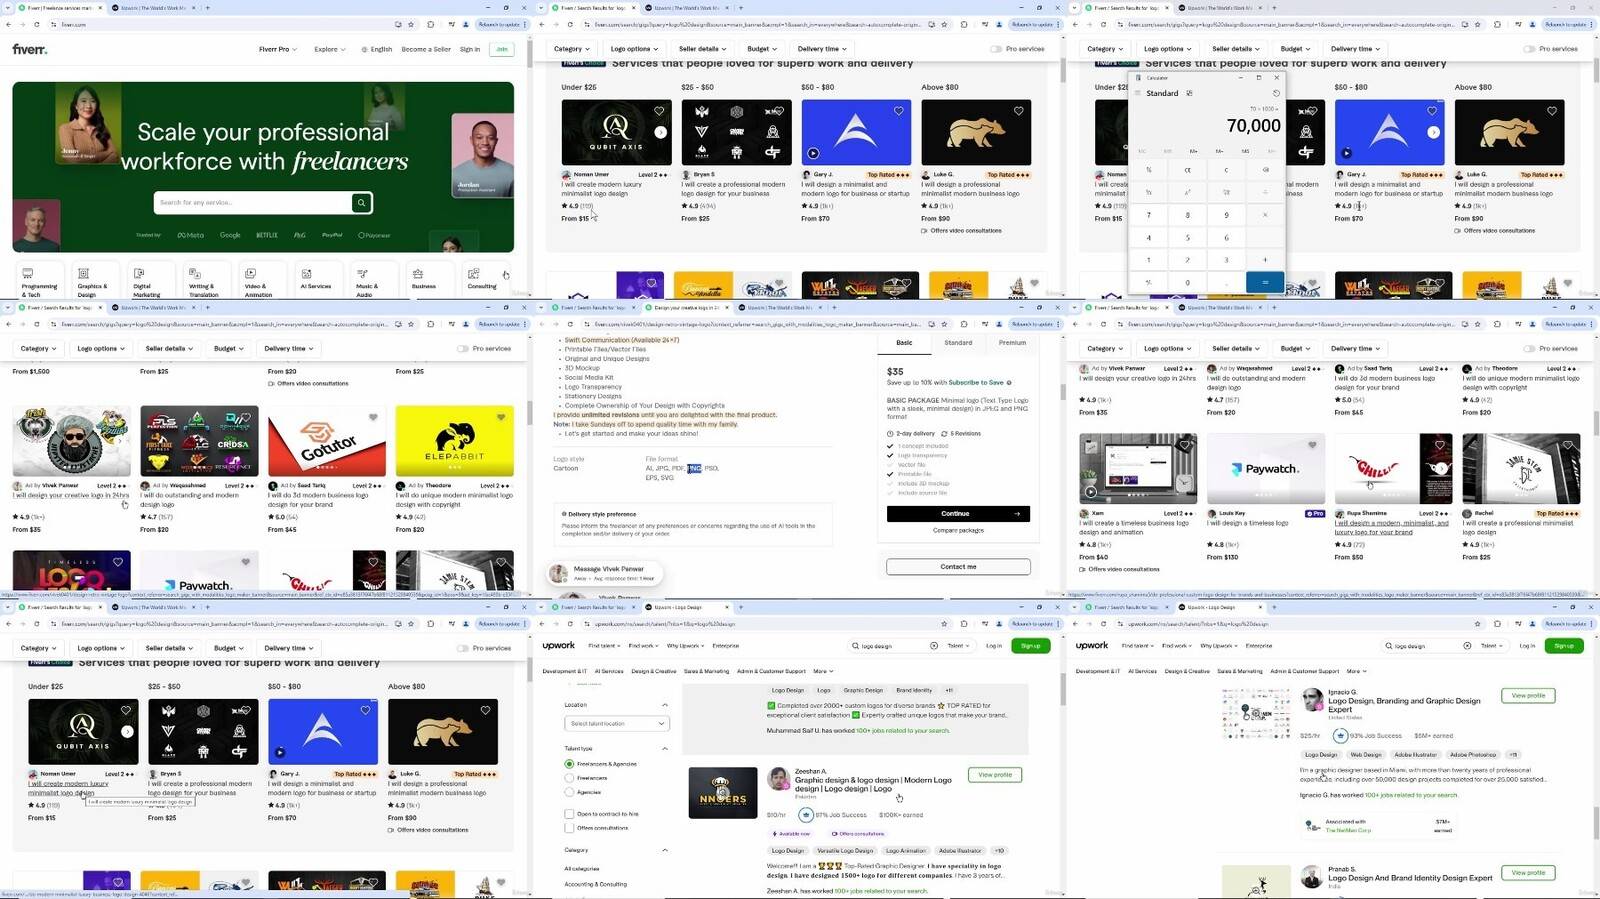Upwork Zeeshan window: collapse Talent type filter section
This screenshot has height=899, width=1600.
665,748
